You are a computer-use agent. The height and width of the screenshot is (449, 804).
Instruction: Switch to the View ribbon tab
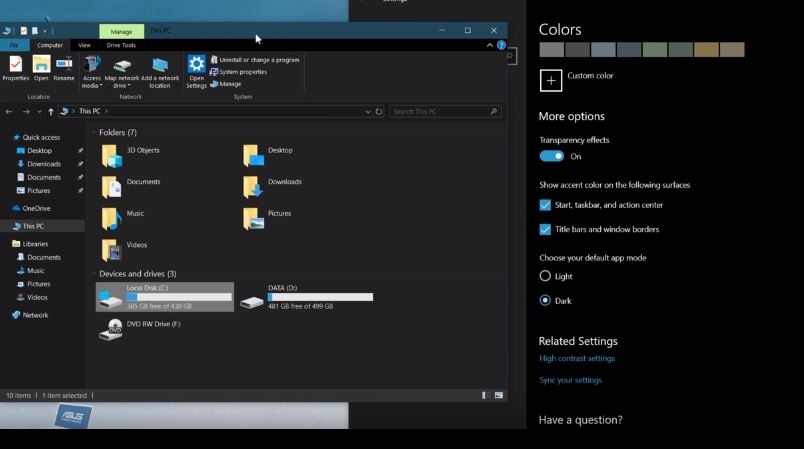click(85, 45)
